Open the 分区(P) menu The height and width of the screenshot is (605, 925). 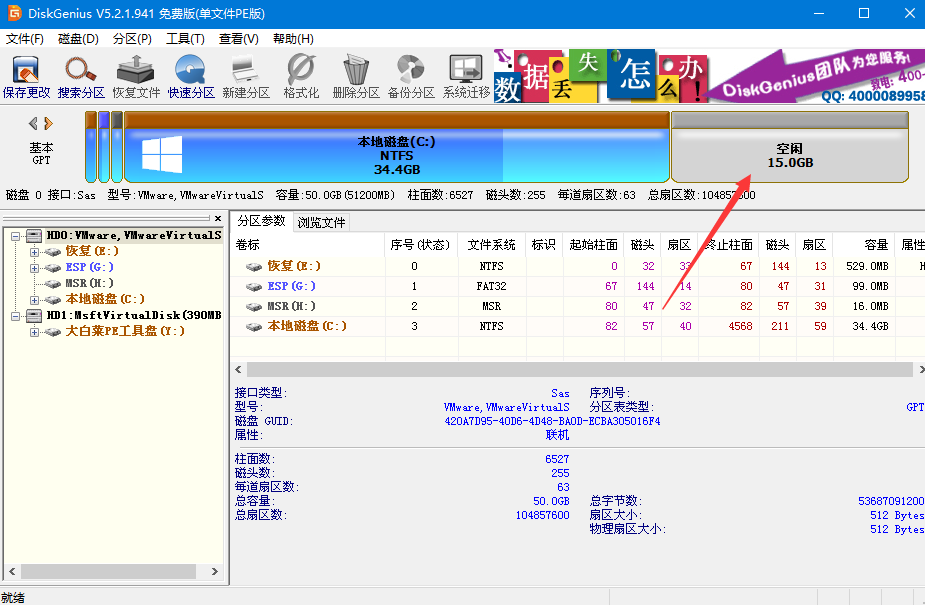click(x=132, y=39)
